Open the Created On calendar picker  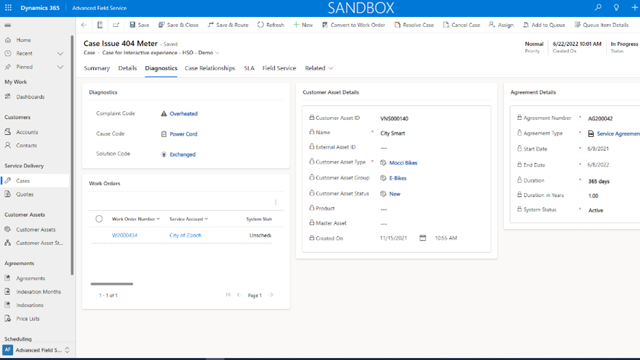pyautogui.click(x=422, y=238)
